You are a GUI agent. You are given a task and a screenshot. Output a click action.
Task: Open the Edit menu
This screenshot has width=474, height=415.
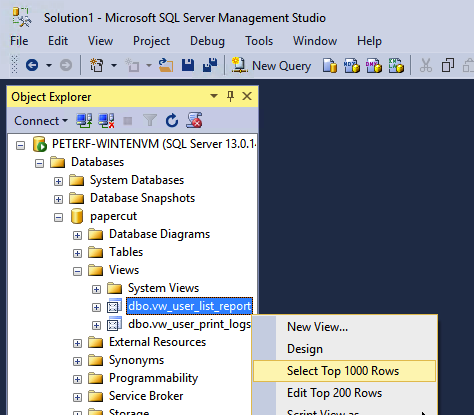tap(58, 41)
